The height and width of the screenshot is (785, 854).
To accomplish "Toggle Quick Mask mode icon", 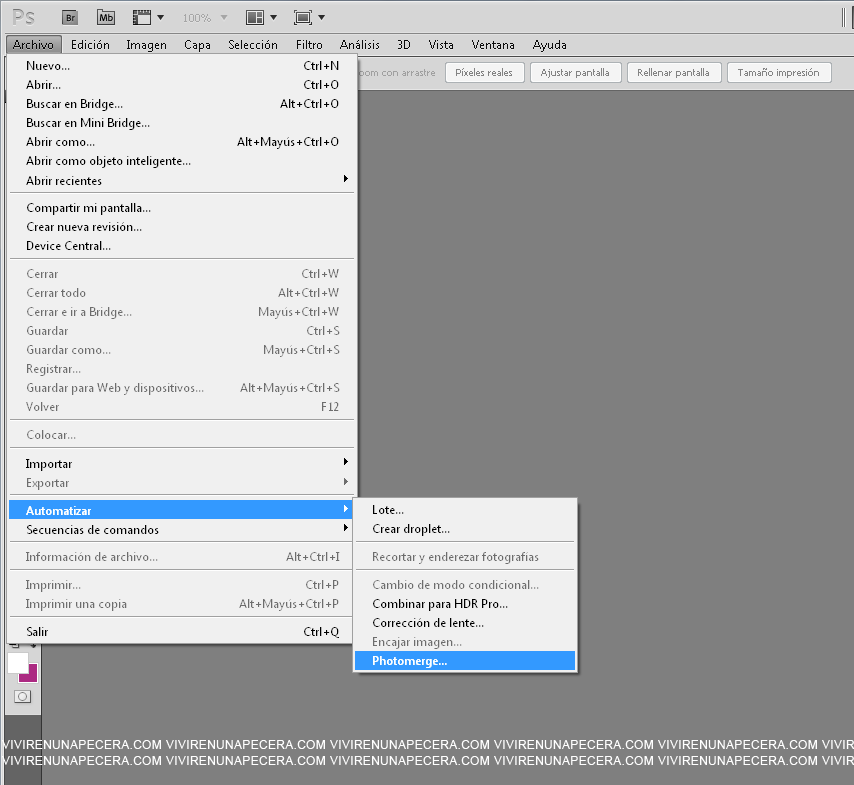I will (x=22, y=696).
